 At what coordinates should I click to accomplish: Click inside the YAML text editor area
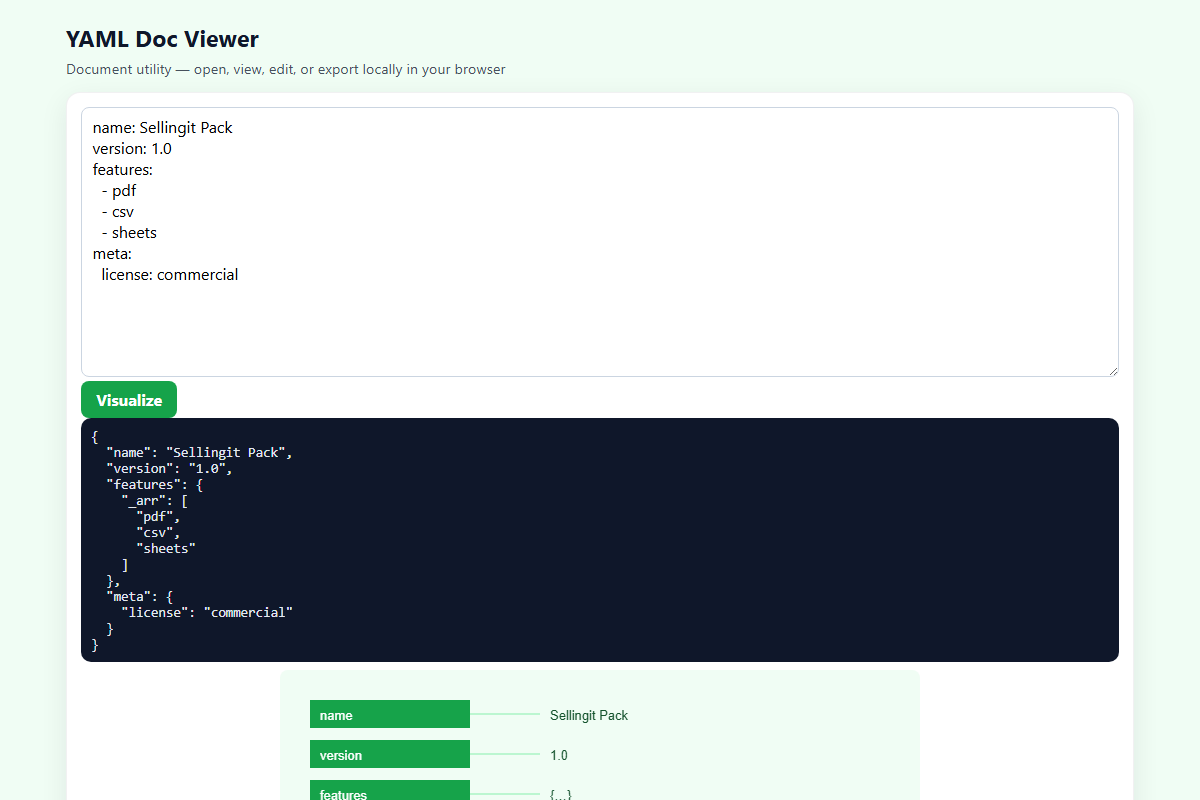(600, 242)
